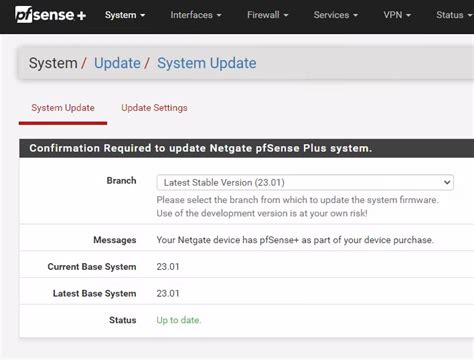Open the Firewall menu
This screenshot has width=474, height=360.
tap(268, 15)
